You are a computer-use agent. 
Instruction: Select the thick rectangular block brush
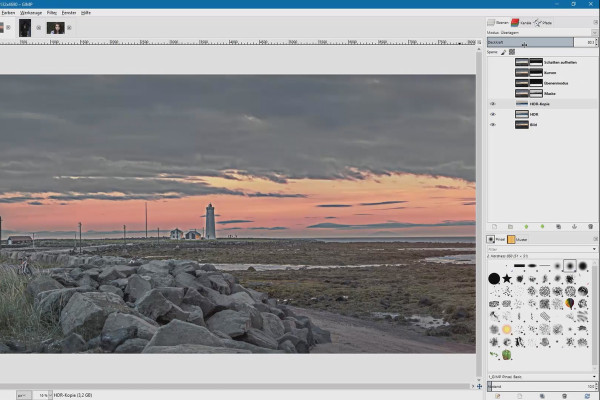click(x=519, y=266)
